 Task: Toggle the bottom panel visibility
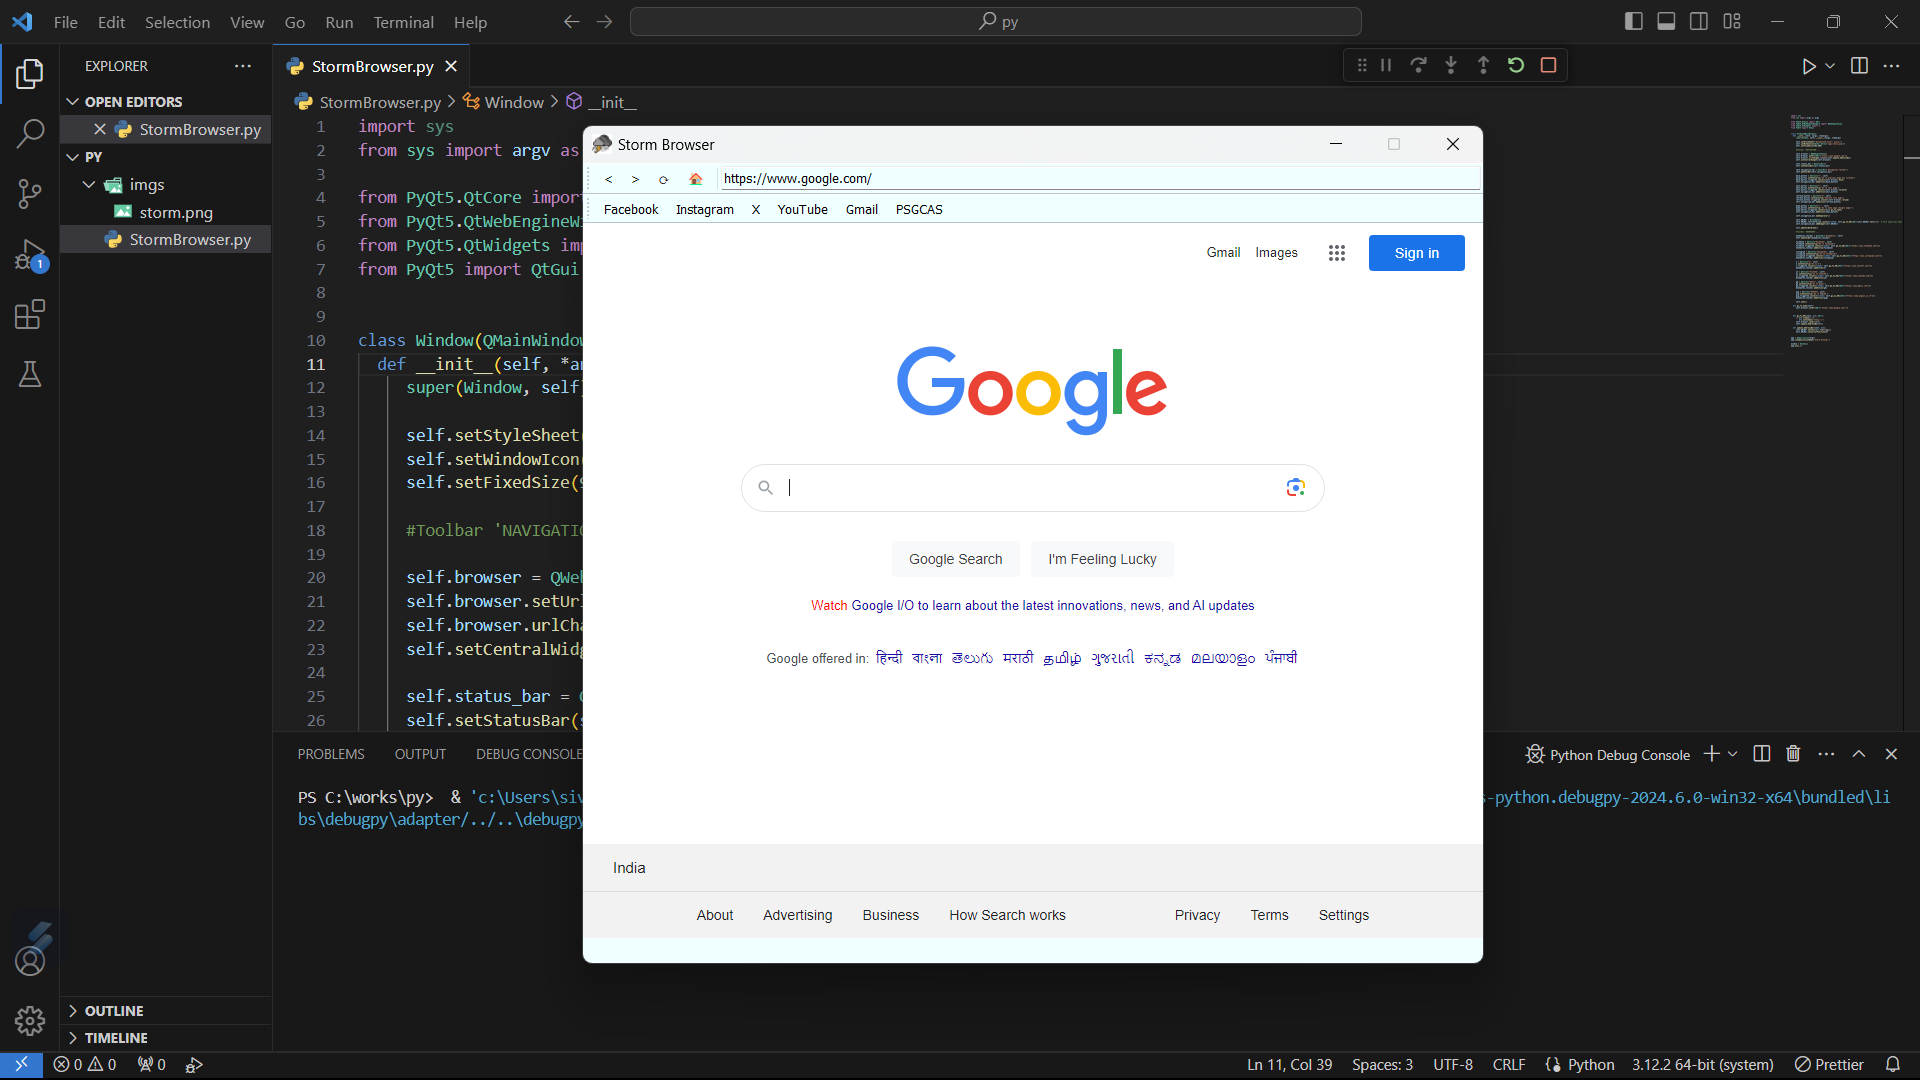pyautogui.click(x=1666, y=20)
